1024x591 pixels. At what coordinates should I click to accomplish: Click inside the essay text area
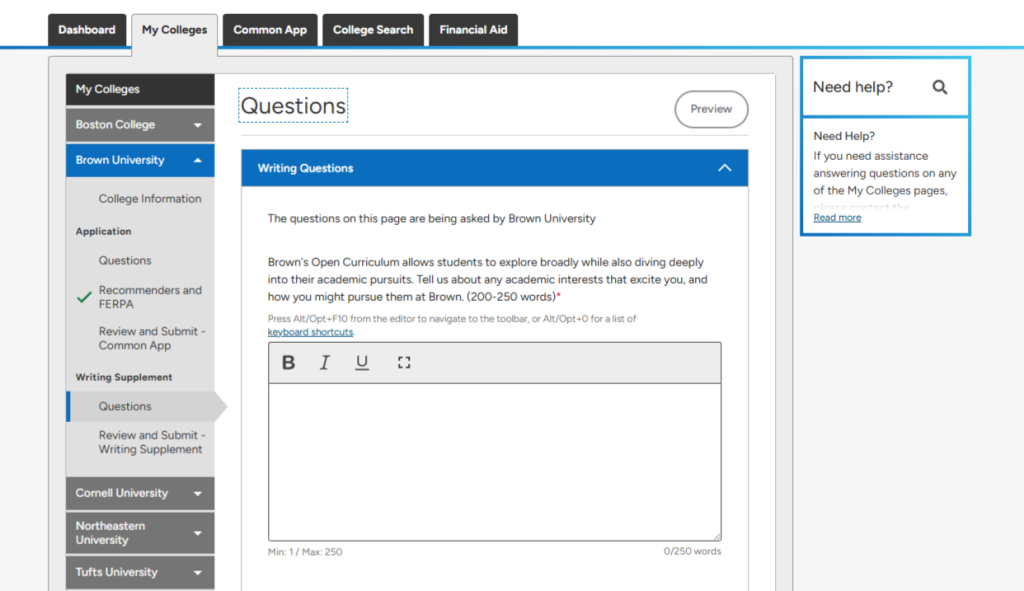pos(494,462)
